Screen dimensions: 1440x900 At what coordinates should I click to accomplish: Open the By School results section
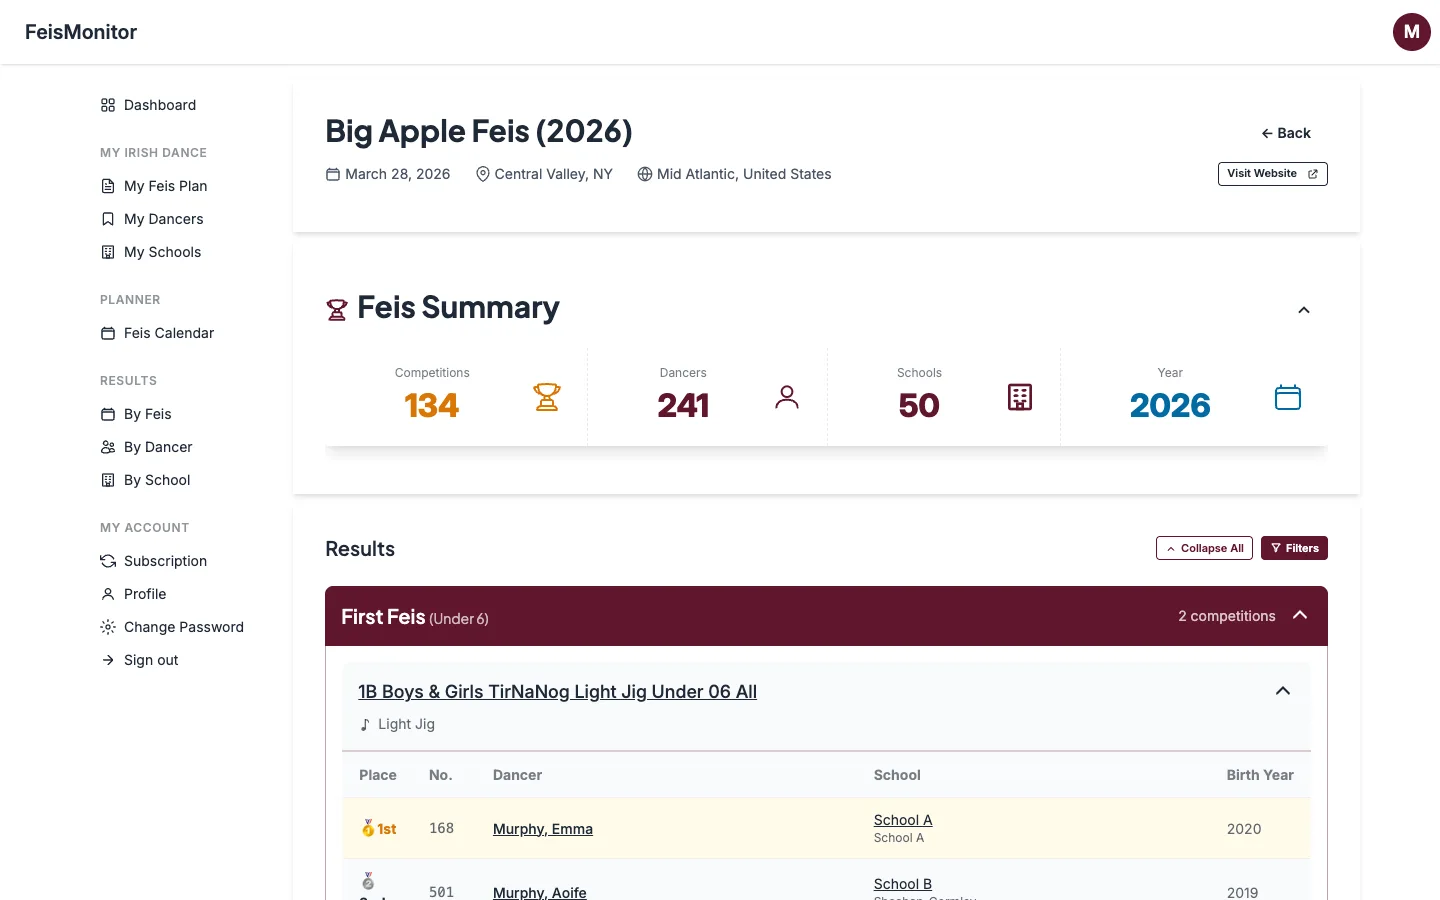(156, 480)
